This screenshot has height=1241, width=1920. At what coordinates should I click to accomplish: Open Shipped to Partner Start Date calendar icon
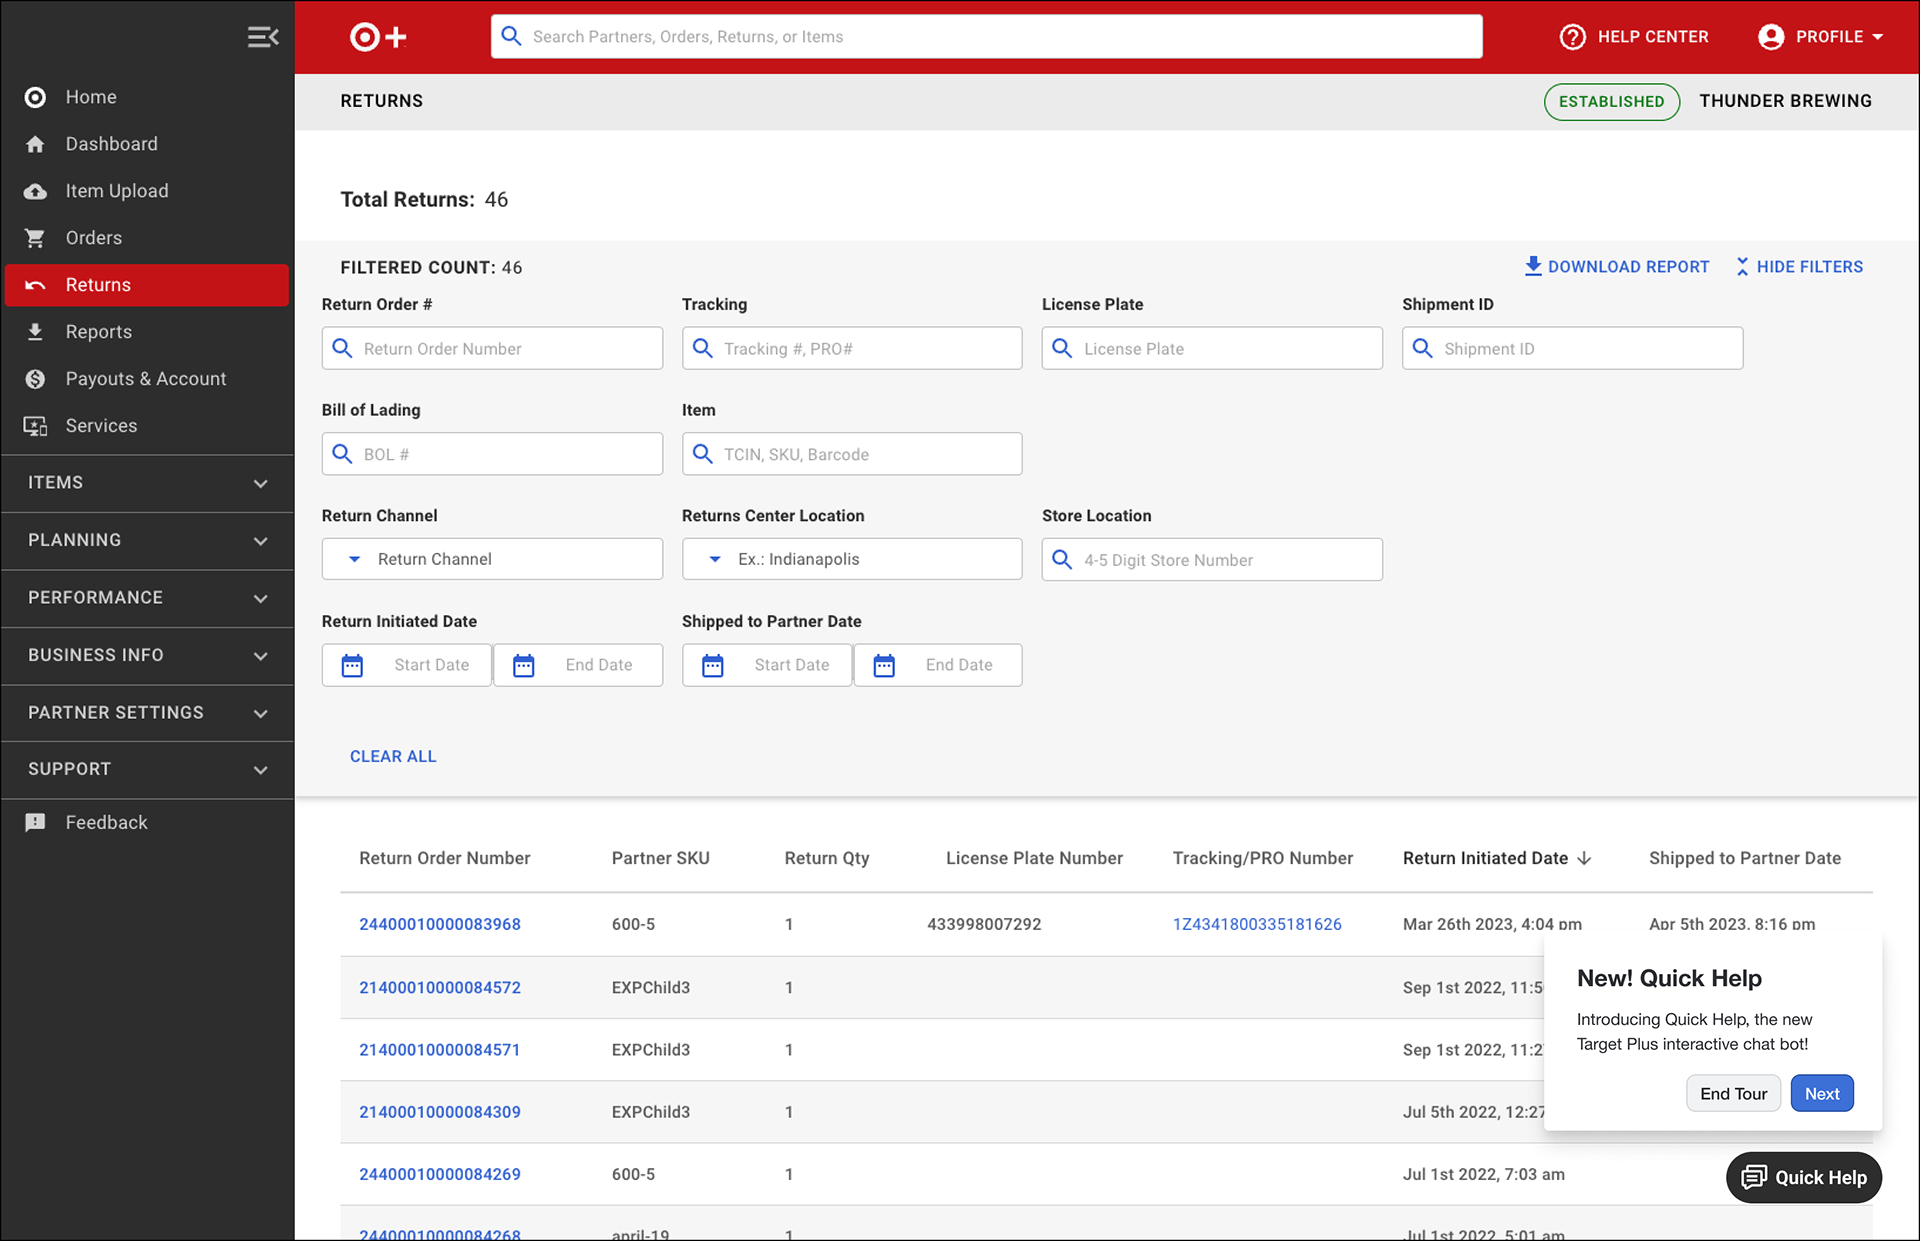[x=712, y=665]
